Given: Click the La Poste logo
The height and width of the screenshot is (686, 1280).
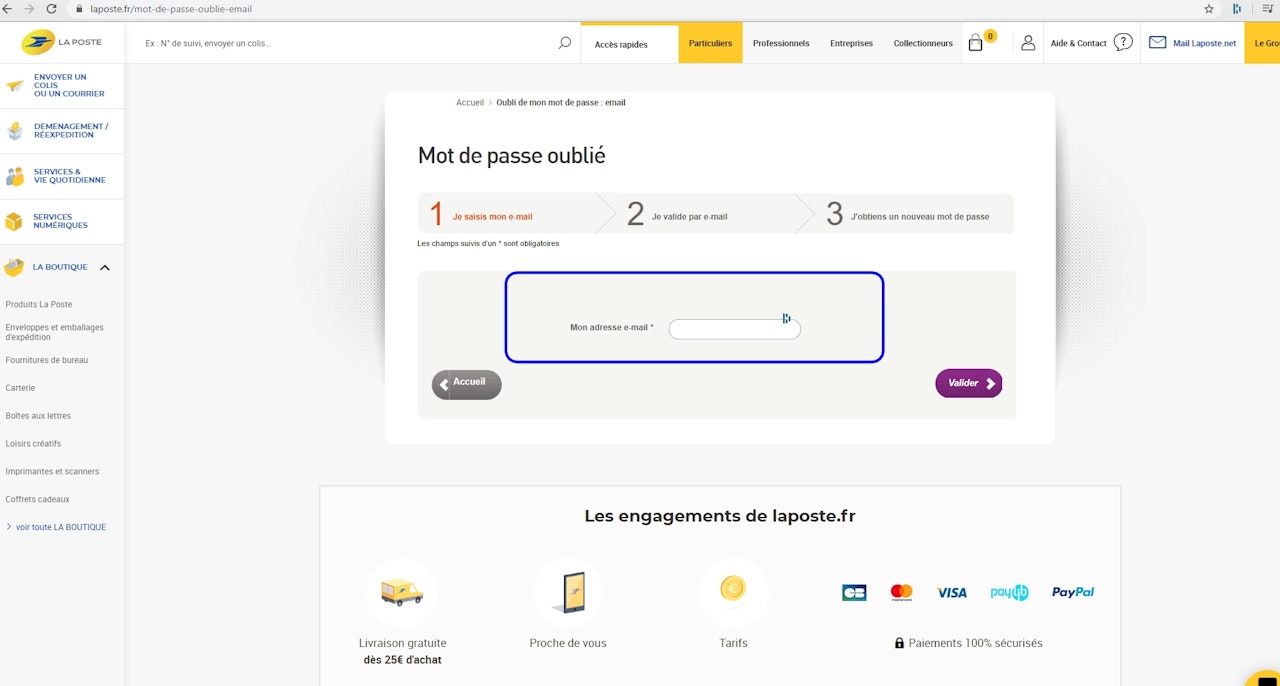Looking at the screenshot, I should (62, 43).
